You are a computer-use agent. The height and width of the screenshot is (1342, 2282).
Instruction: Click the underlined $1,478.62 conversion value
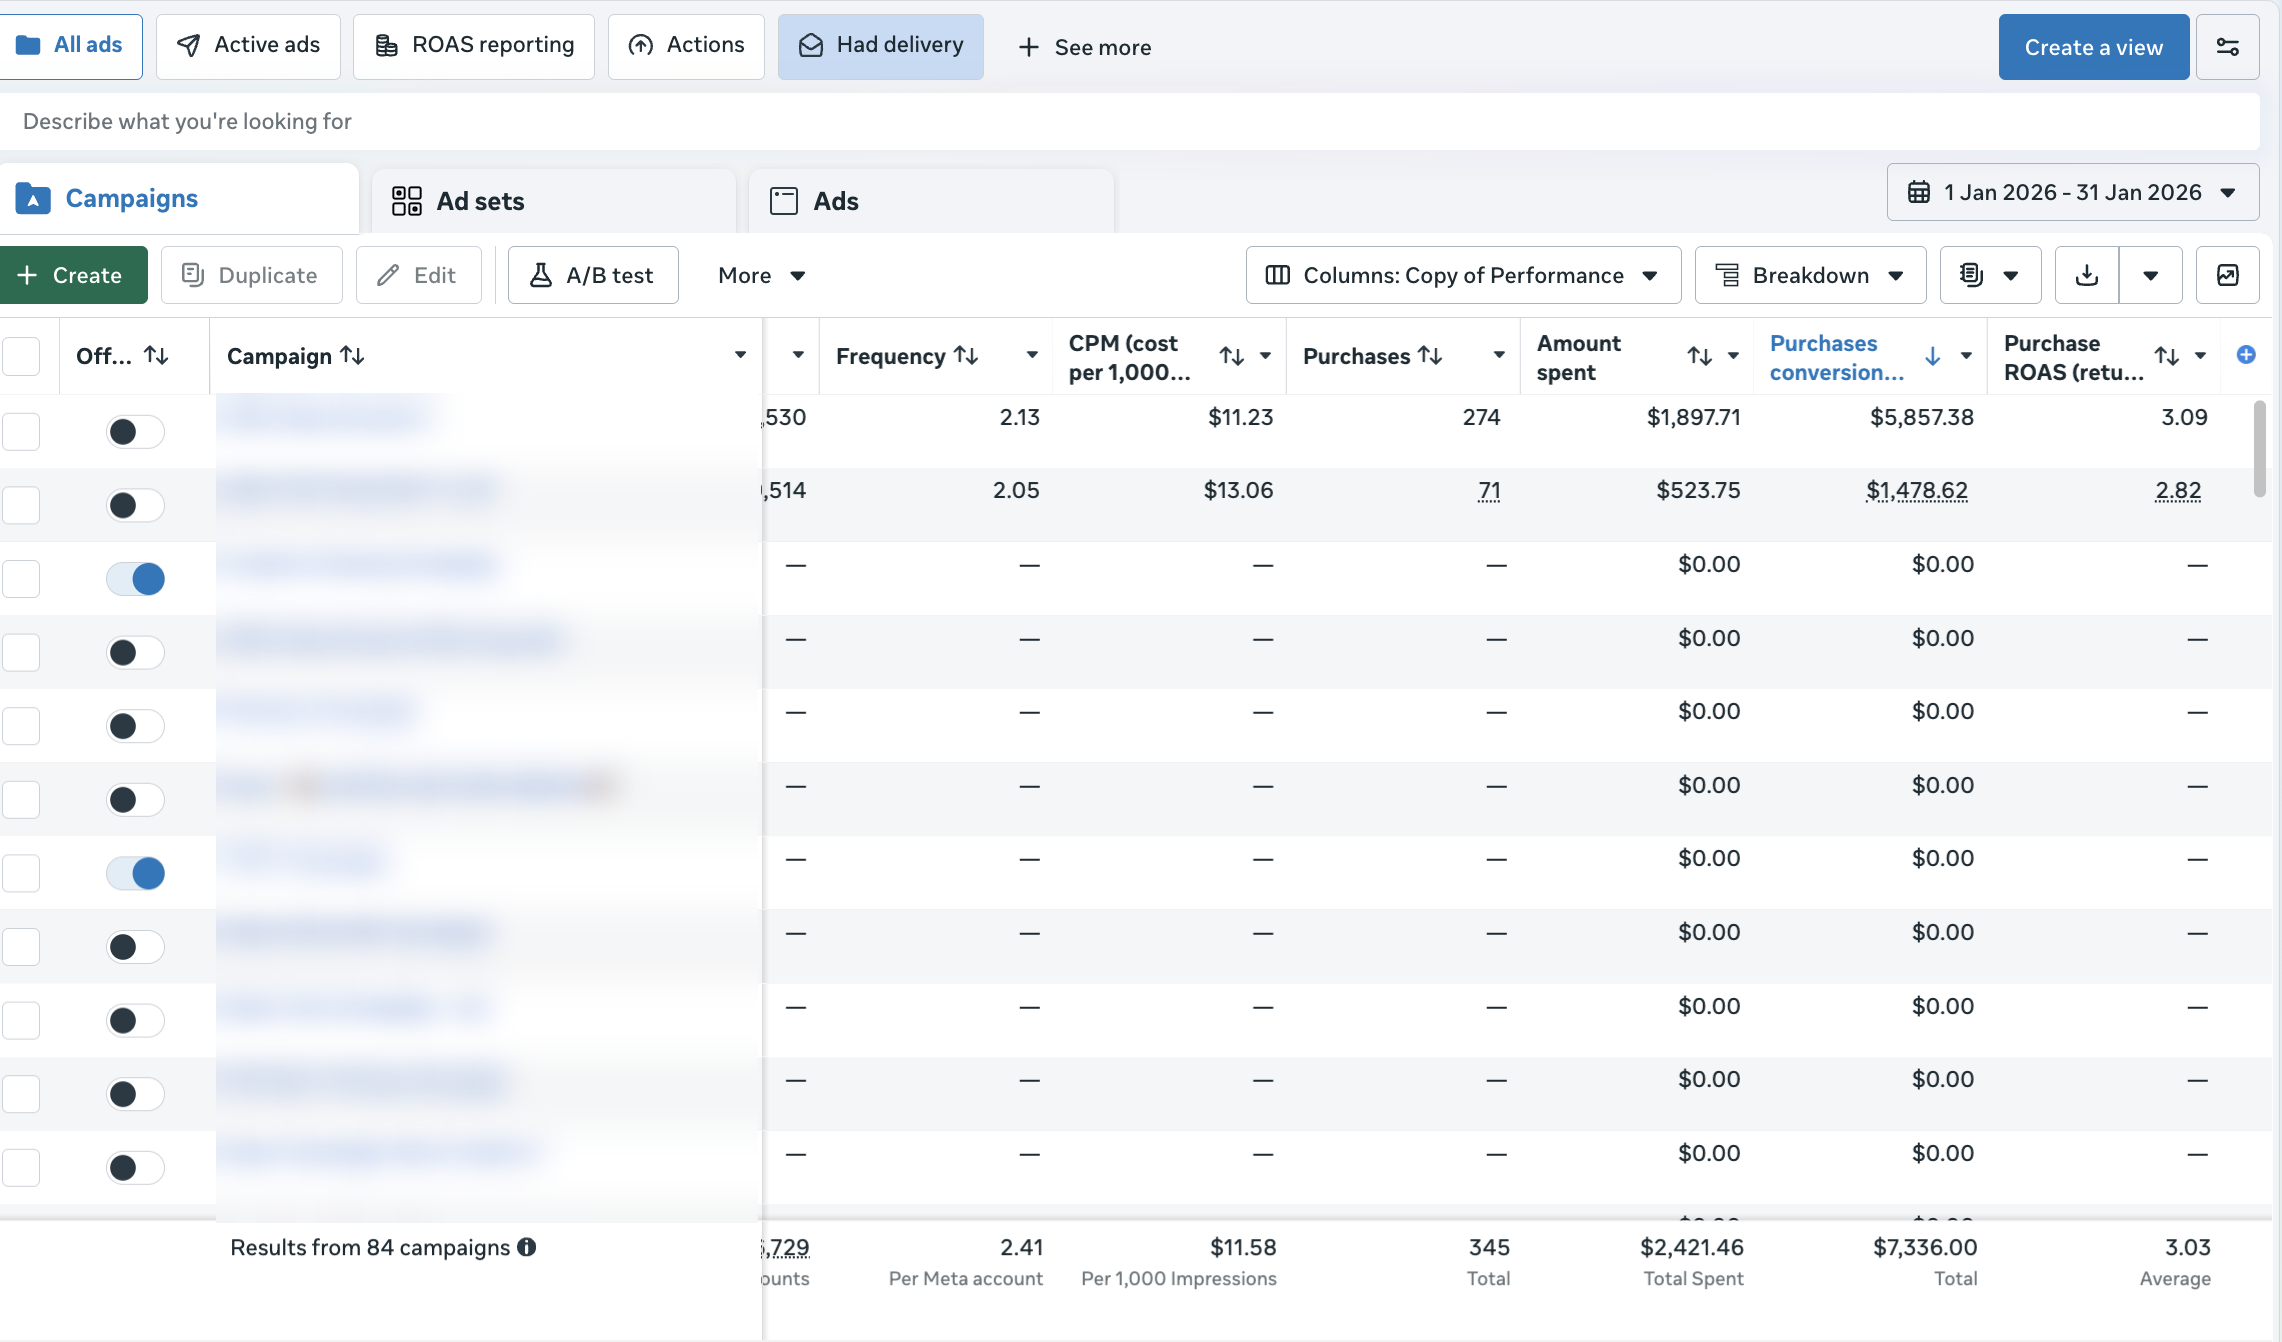click(1917, 491)
